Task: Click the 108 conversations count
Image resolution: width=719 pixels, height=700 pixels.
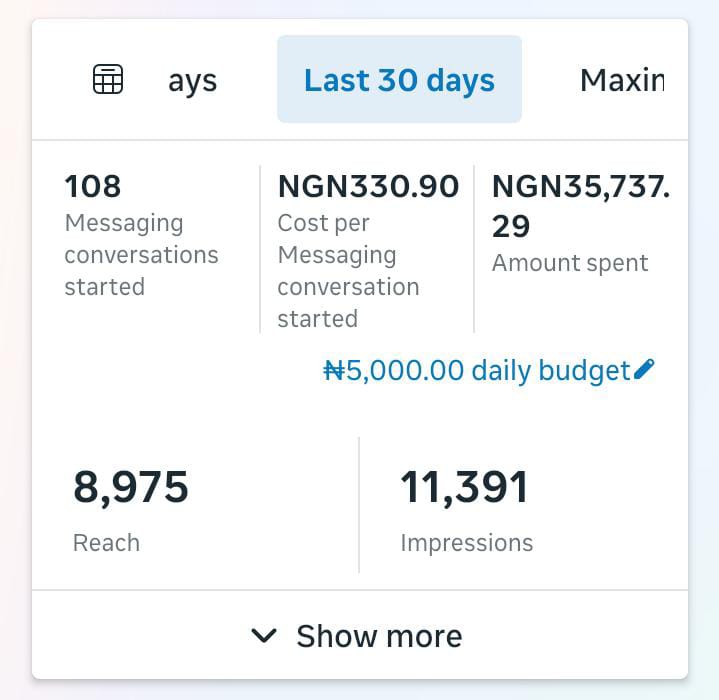Action: pos(92,186)
